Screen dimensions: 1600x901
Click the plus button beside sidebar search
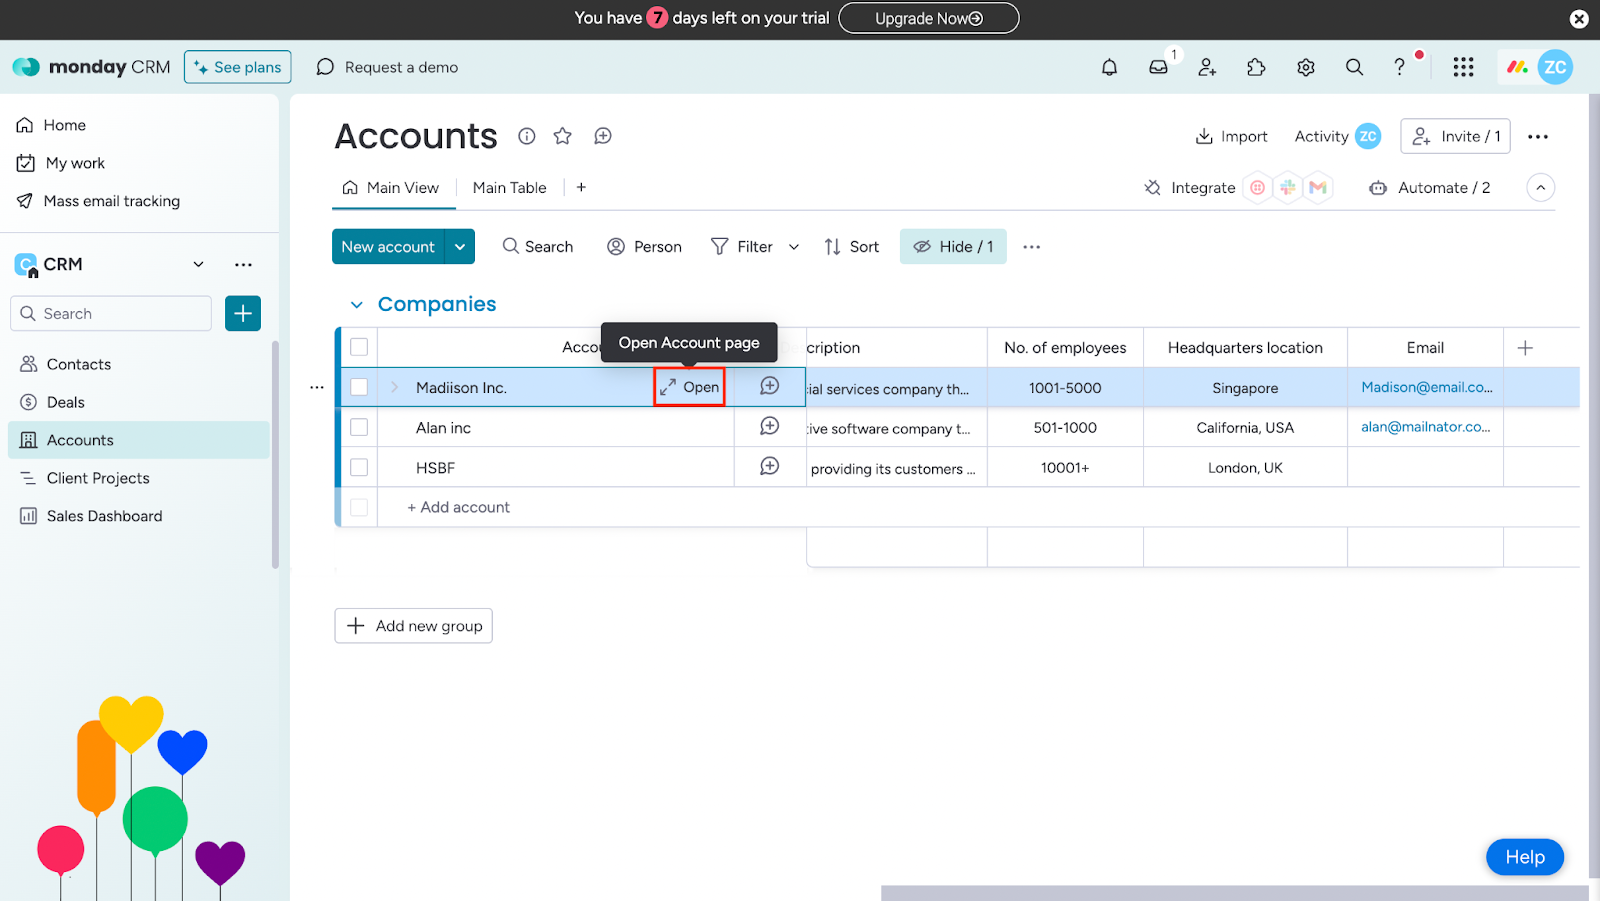coord(243,313)
